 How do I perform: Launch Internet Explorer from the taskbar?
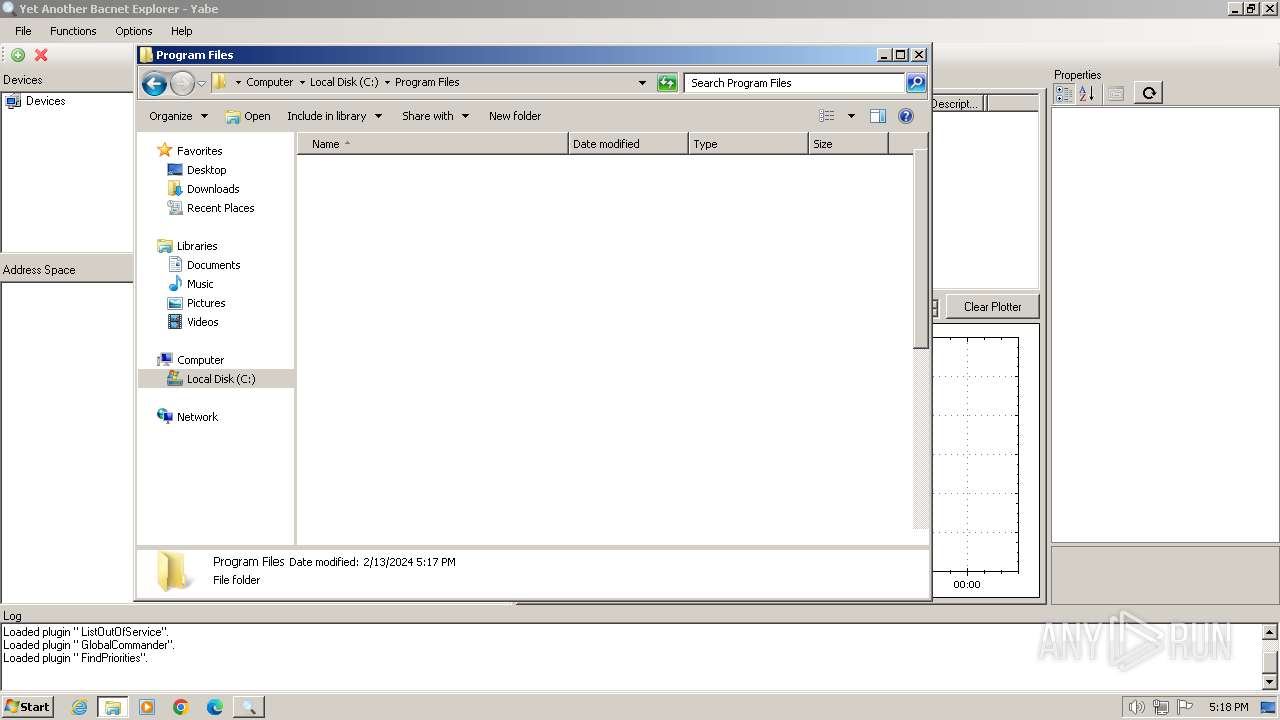pos(79,707)
